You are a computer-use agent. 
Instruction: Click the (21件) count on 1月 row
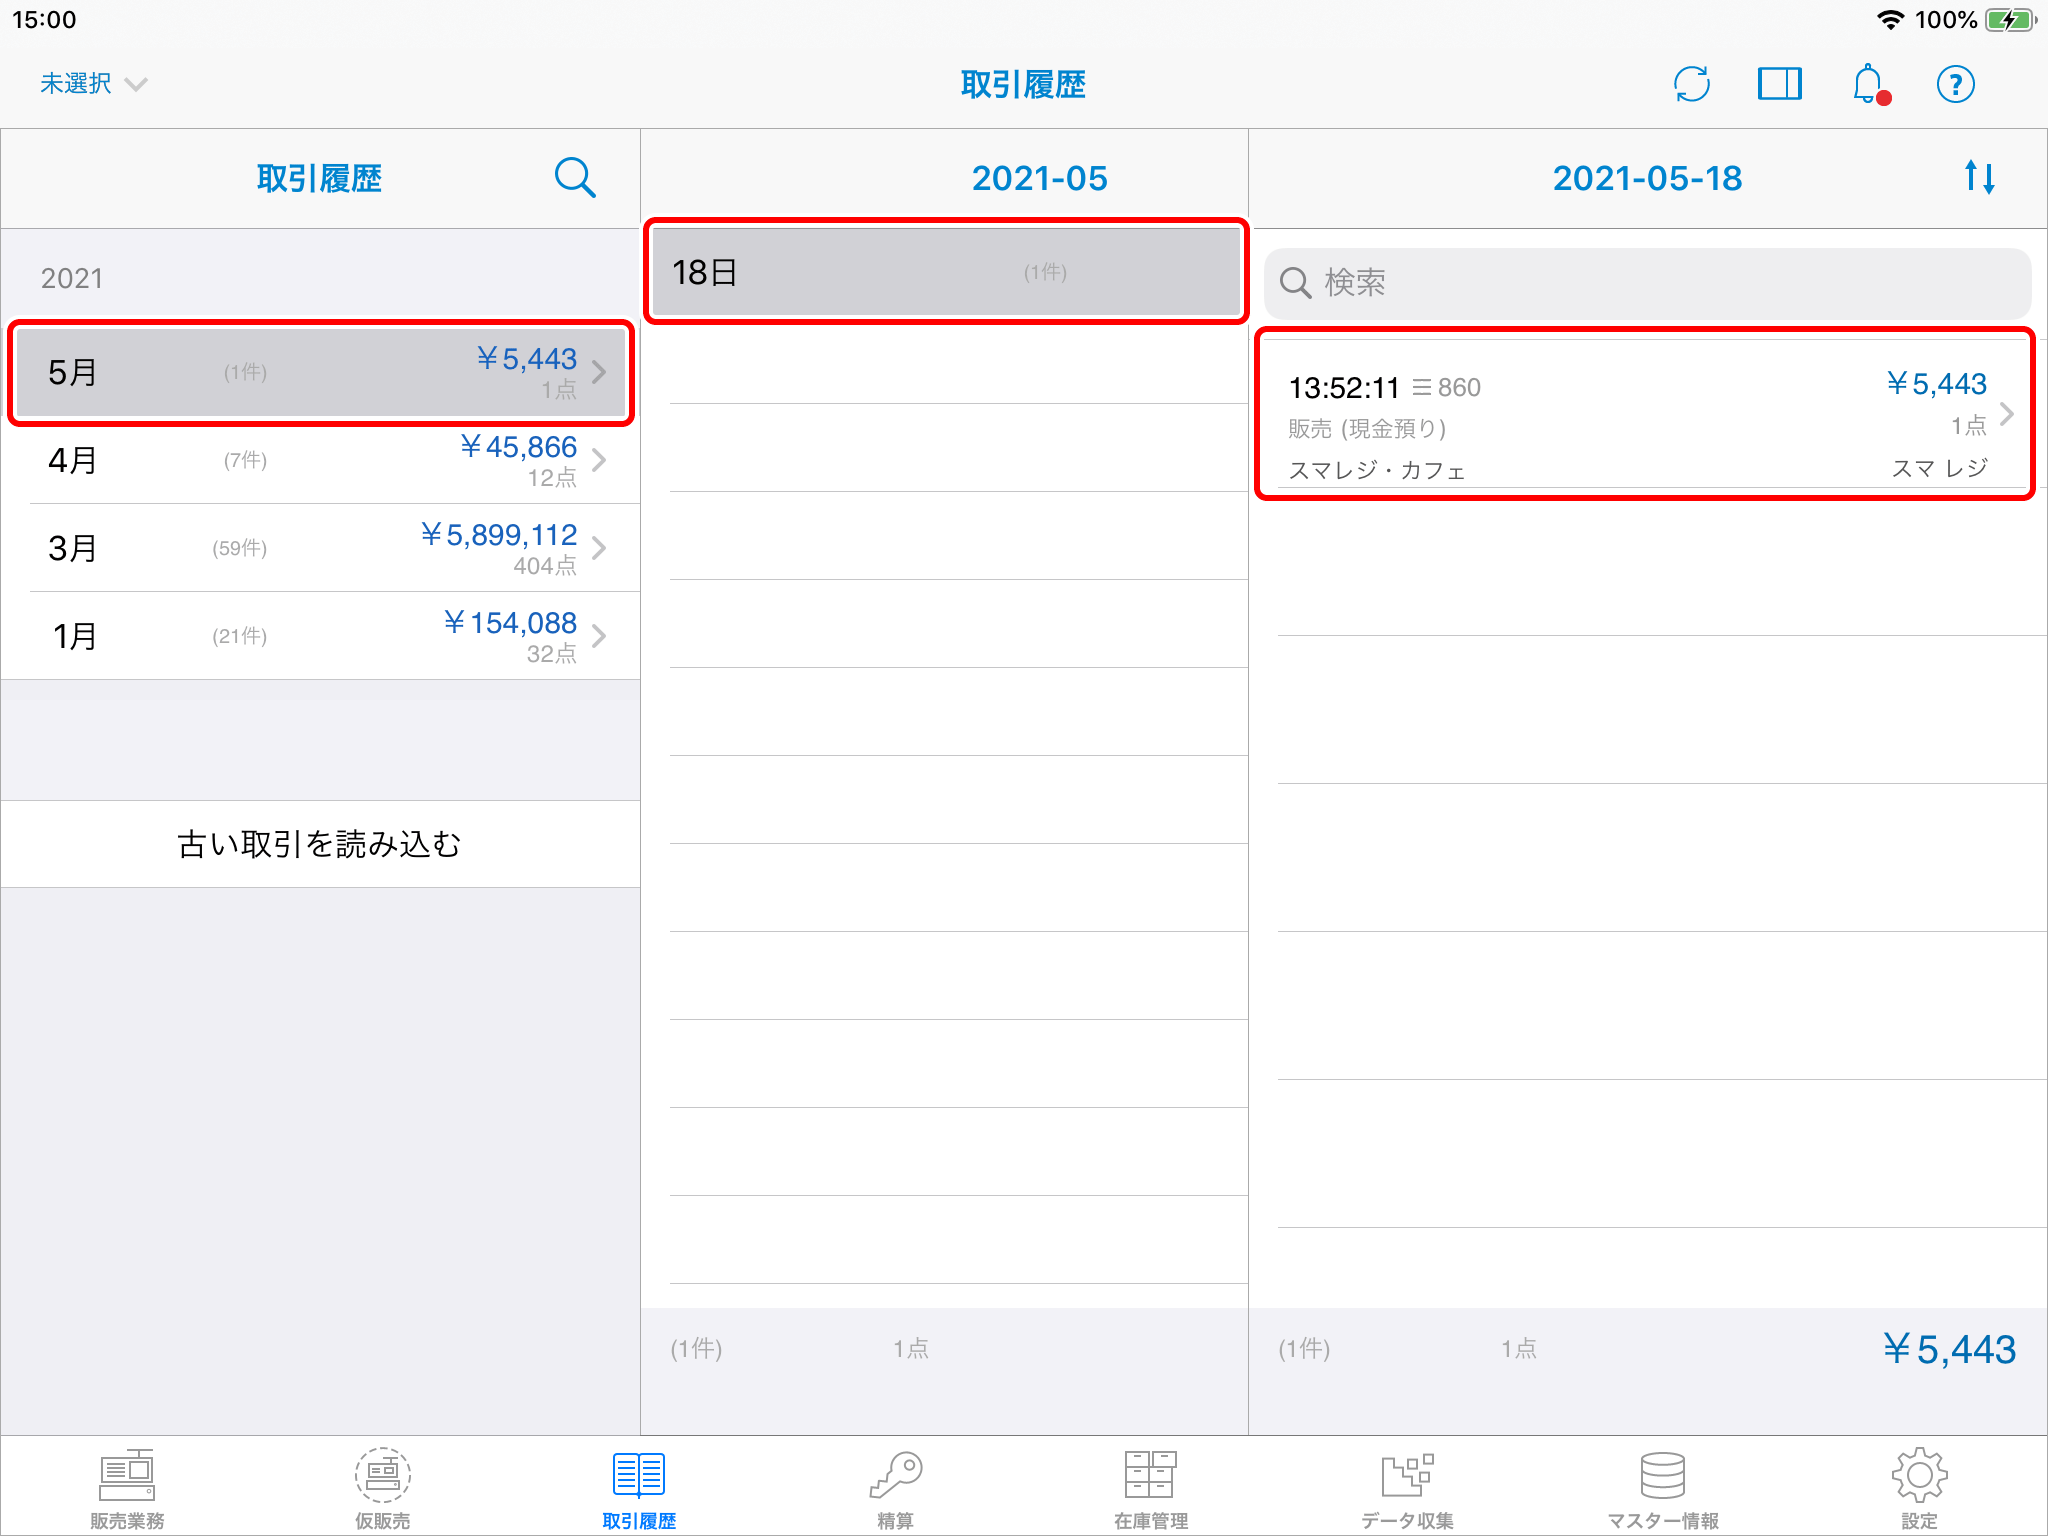[x=239, y=636]
